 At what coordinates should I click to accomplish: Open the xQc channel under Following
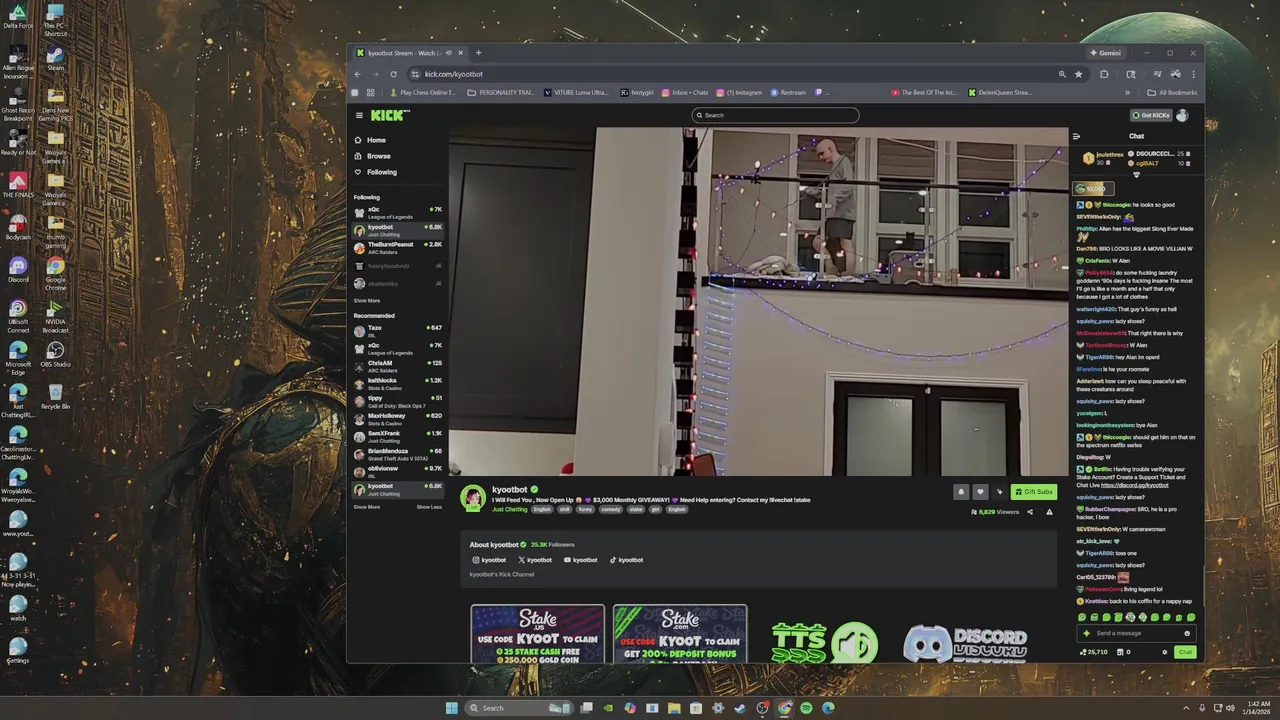point(397,212)
